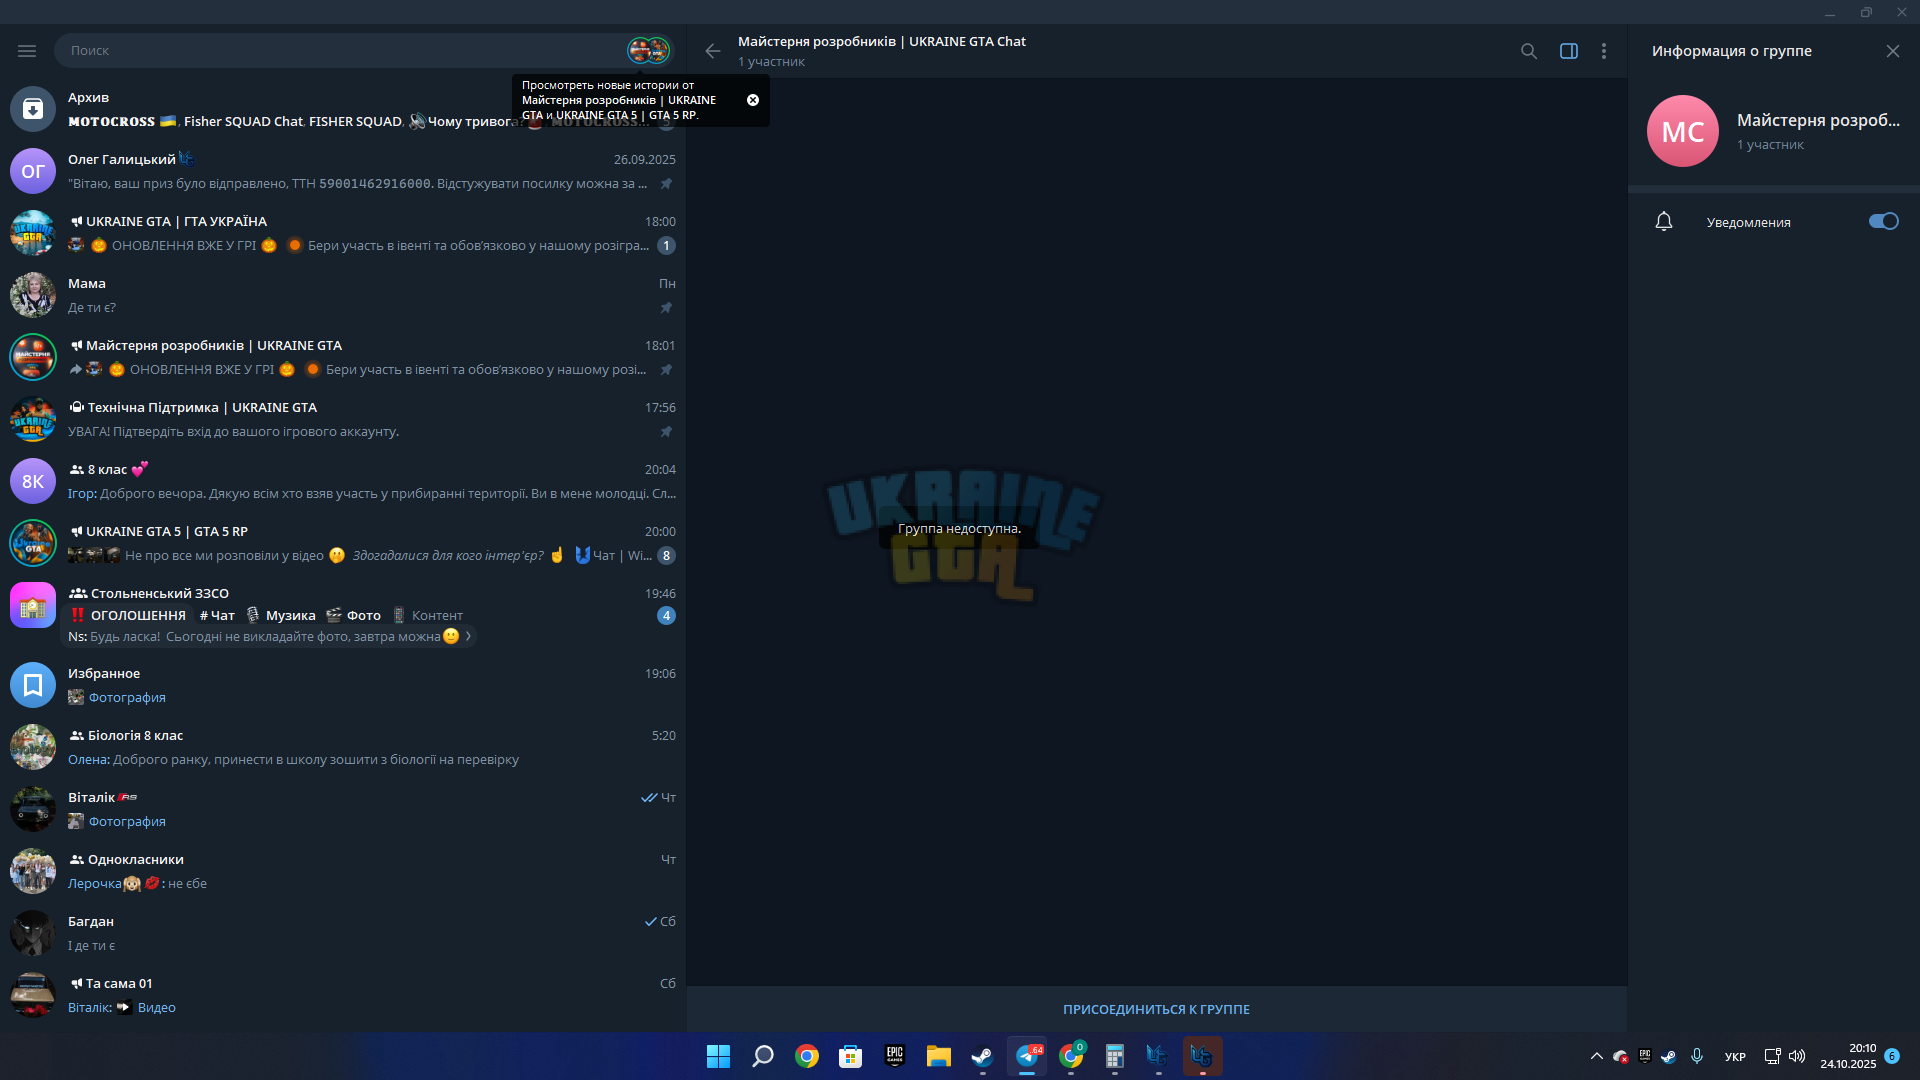Open Steam from the taskbar

[982, 1056]
